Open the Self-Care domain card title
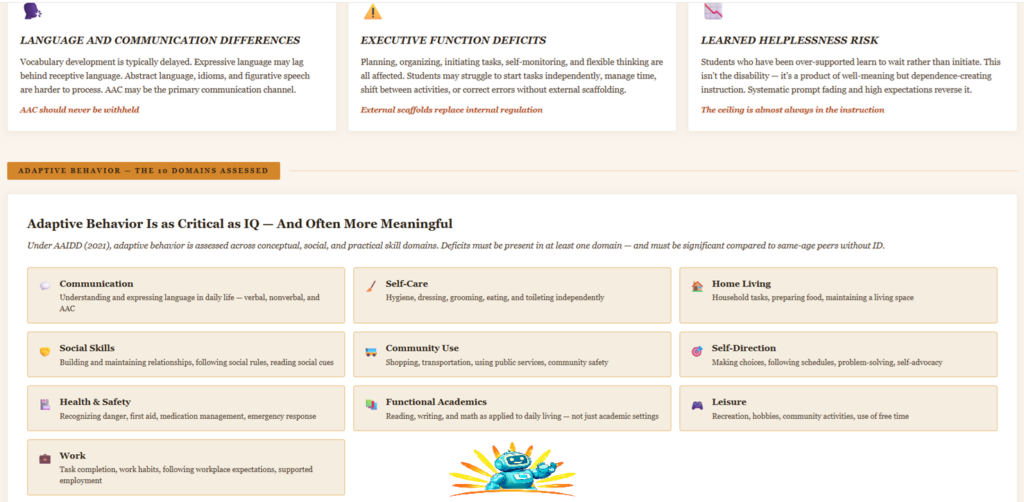Image resolution: width=1024 pixels, height=502 pixels. [x=407, y=284]
